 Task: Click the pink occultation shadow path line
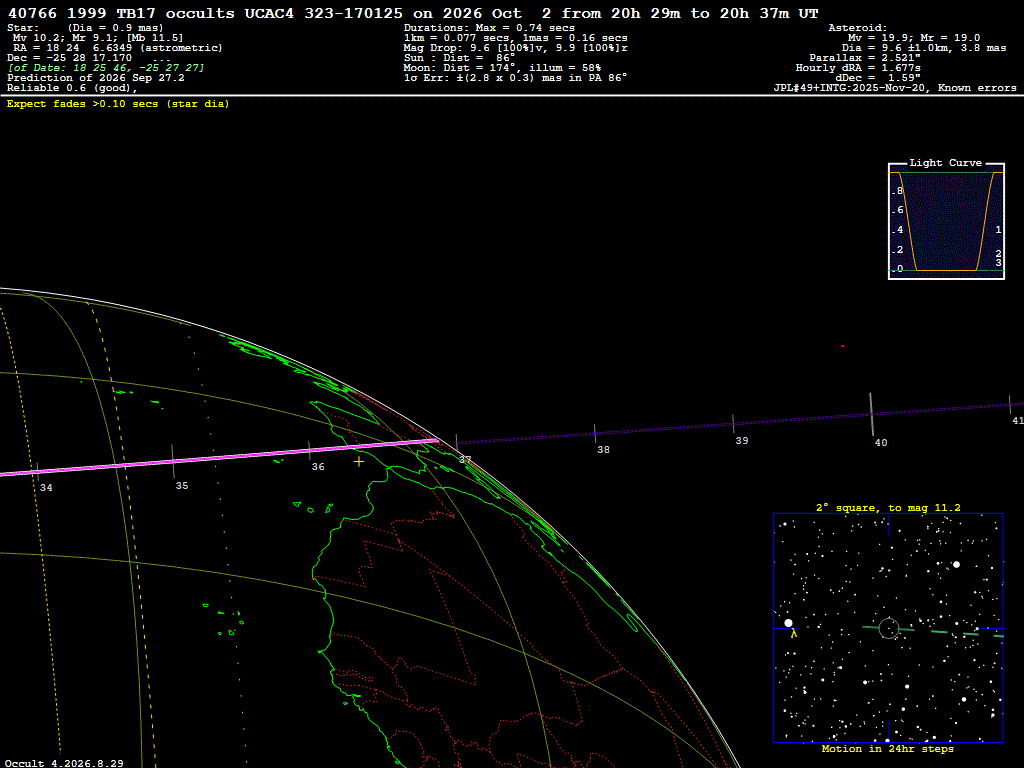(x=219, y=457)
